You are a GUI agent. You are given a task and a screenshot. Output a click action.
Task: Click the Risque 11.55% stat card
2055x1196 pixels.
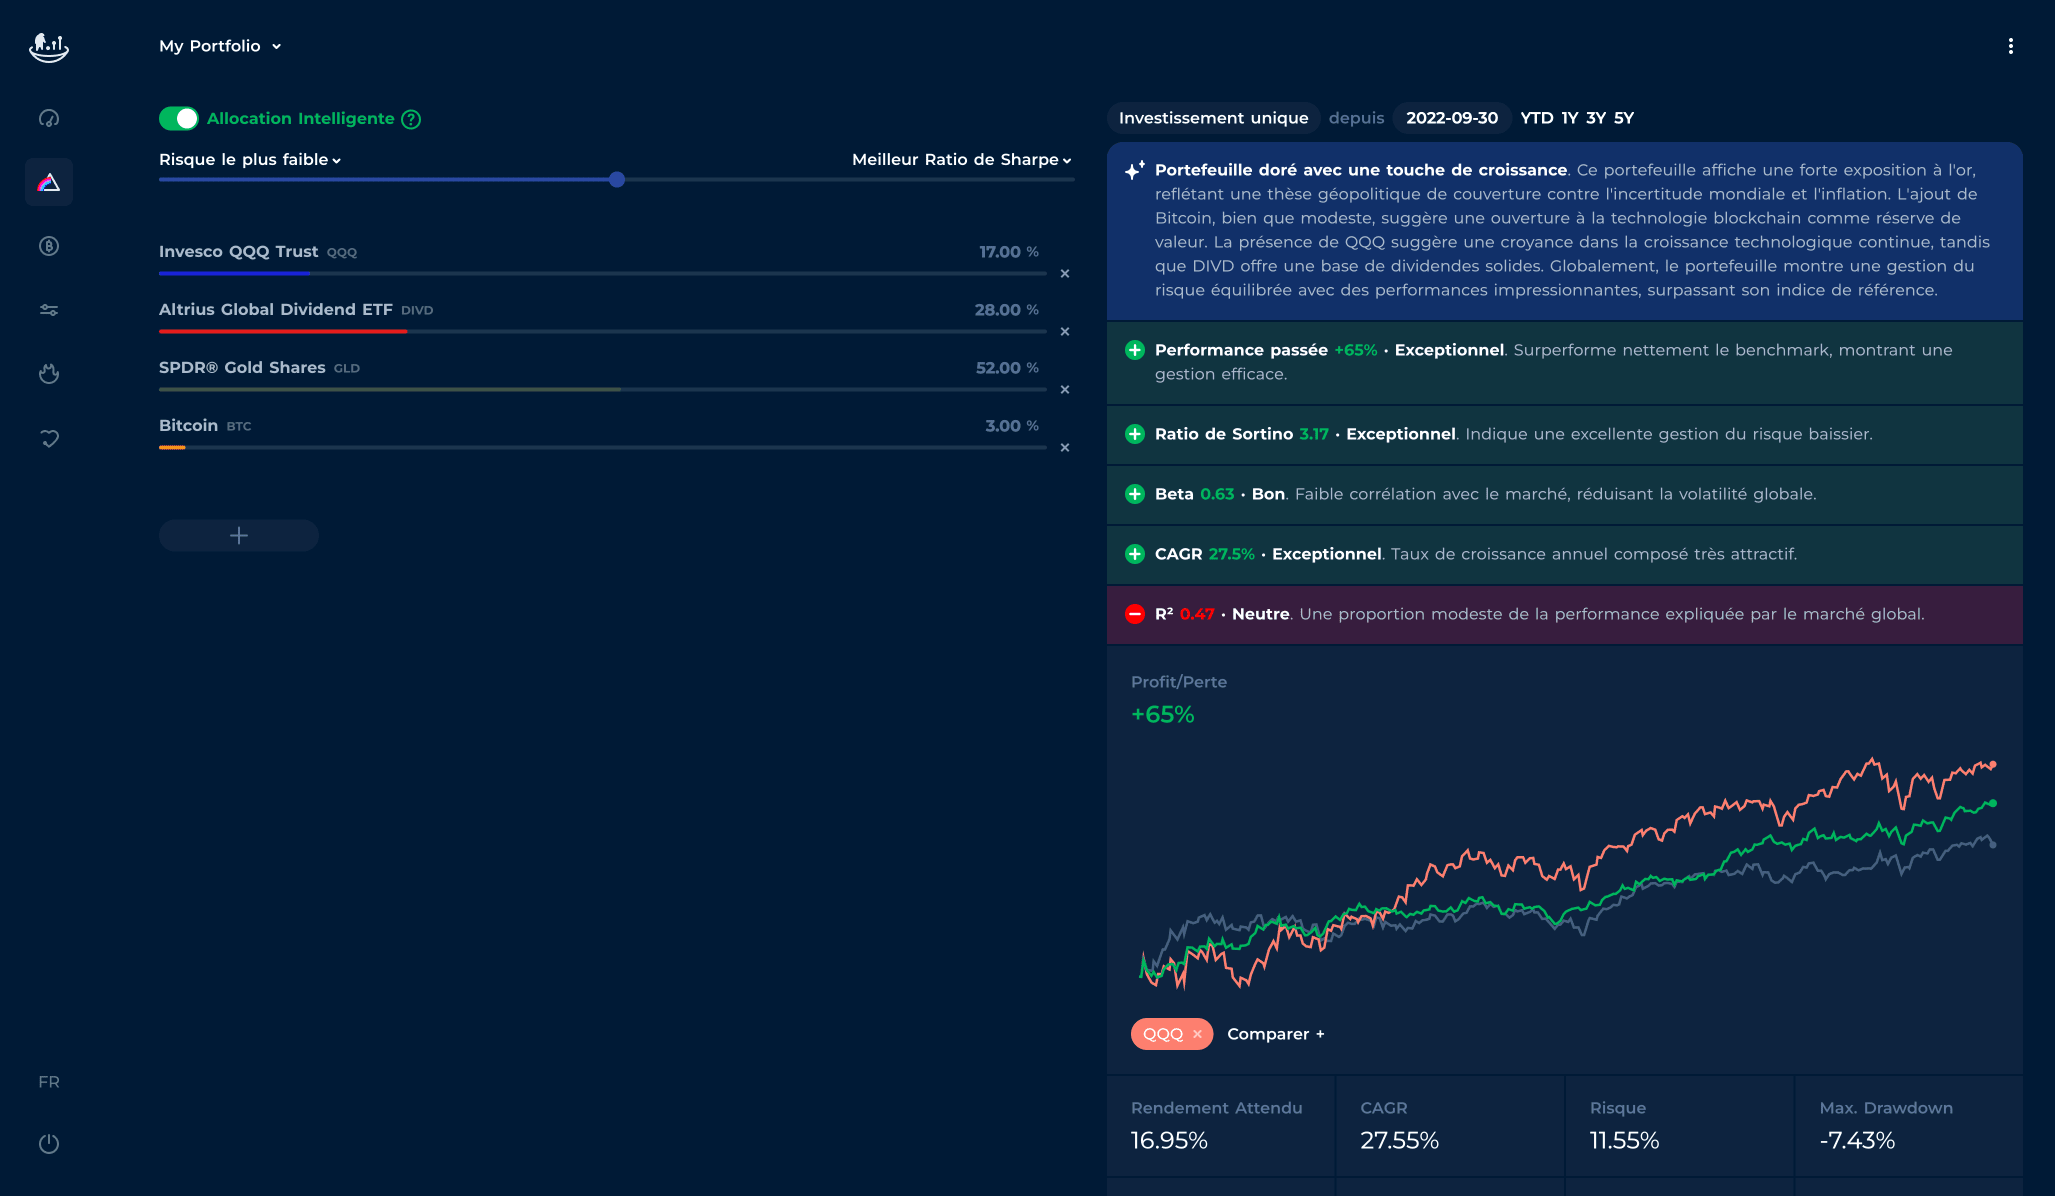point(1679,1126)
